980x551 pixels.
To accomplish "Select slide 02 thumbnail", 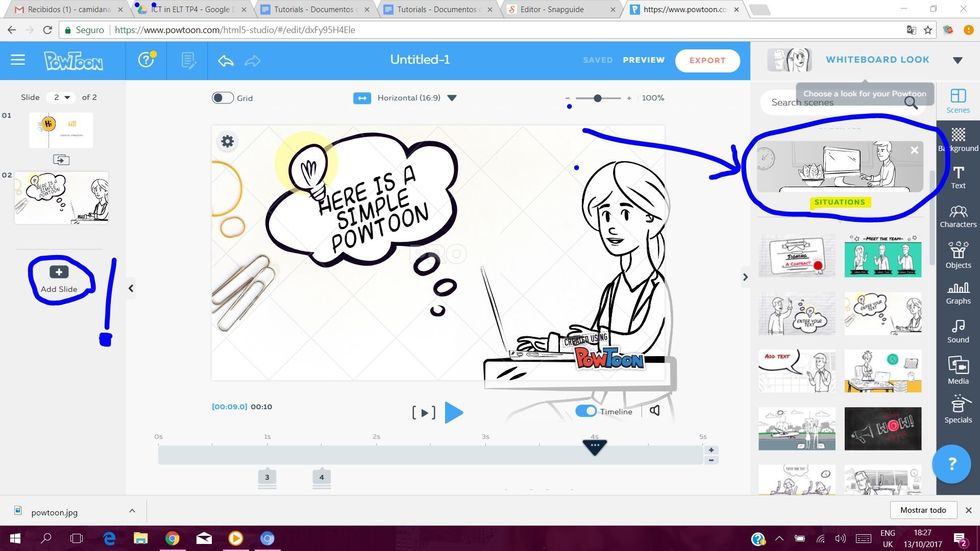I will (61, 197).
